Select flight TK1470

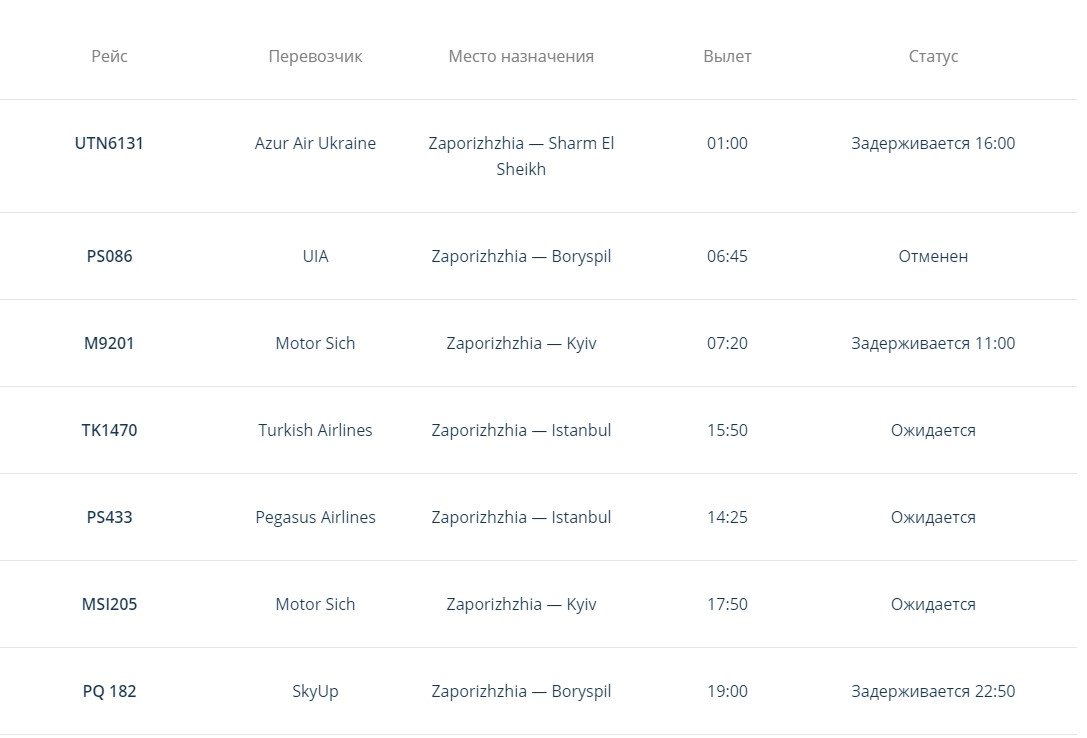pos(109,430)
